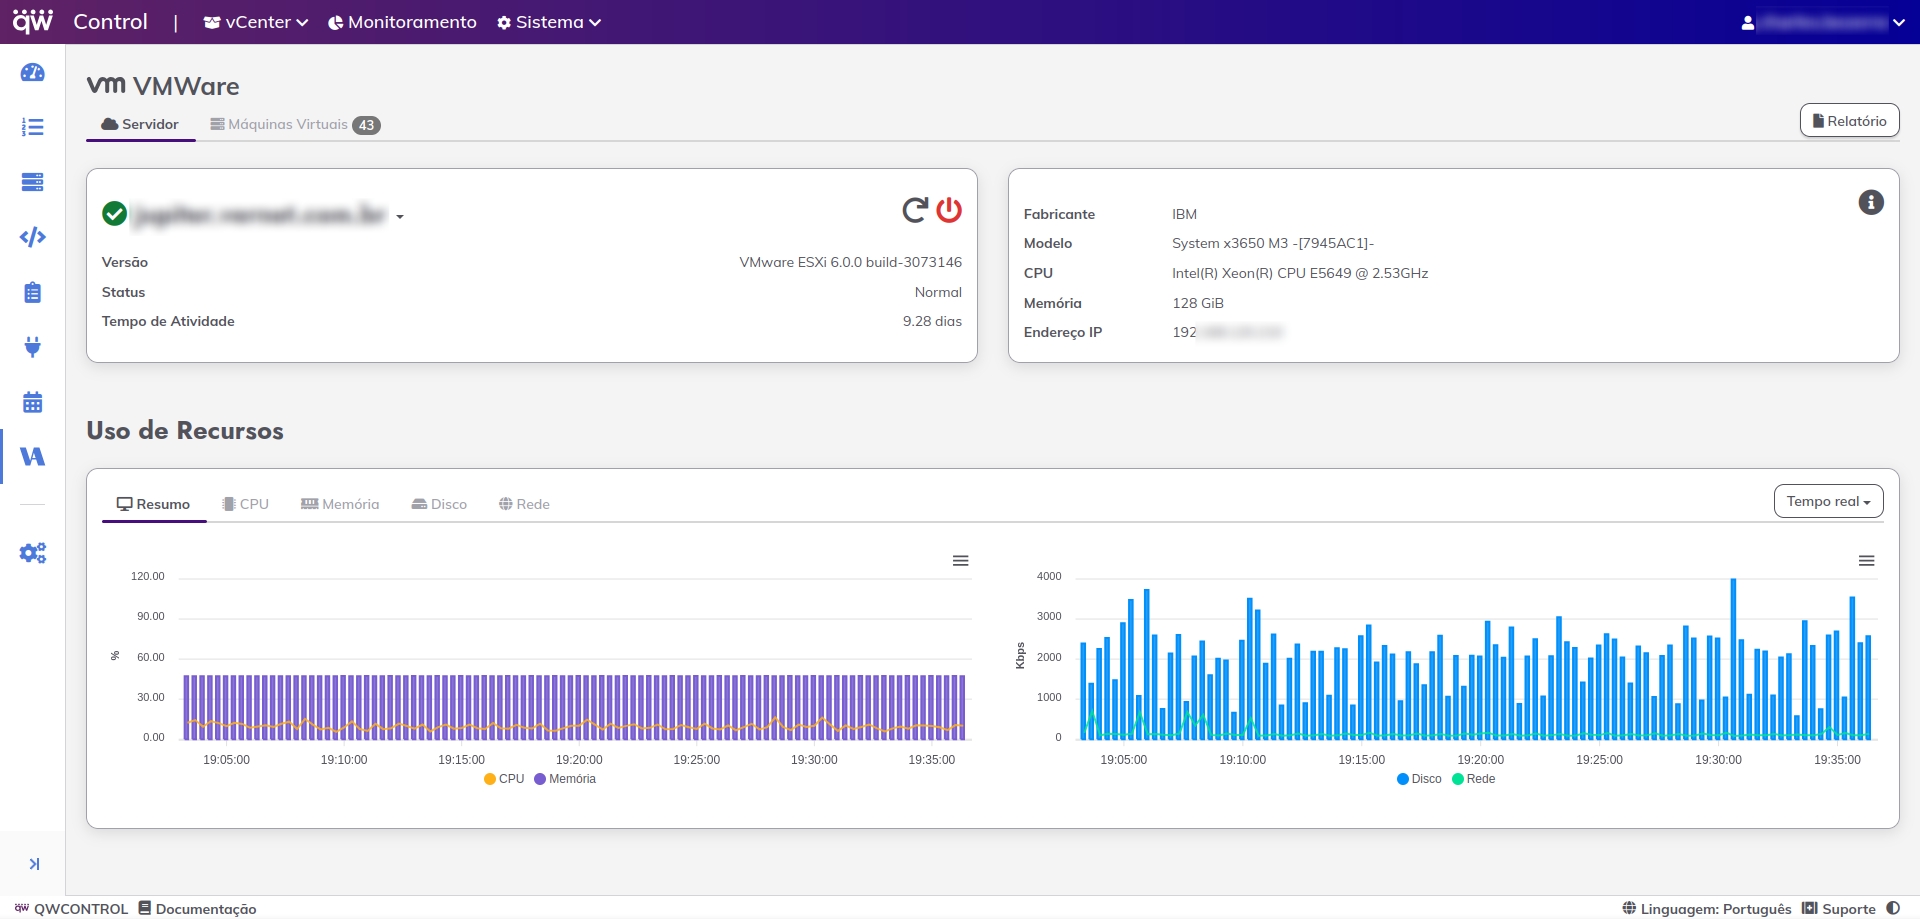
Task: Open the Tempo real dropdown
Action: [1828, 501]
